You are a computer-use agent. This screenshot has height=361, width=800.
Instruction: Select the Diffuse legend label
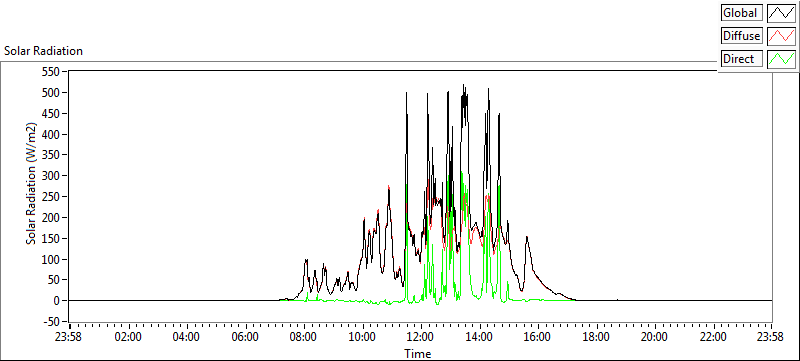pos(741,36)
